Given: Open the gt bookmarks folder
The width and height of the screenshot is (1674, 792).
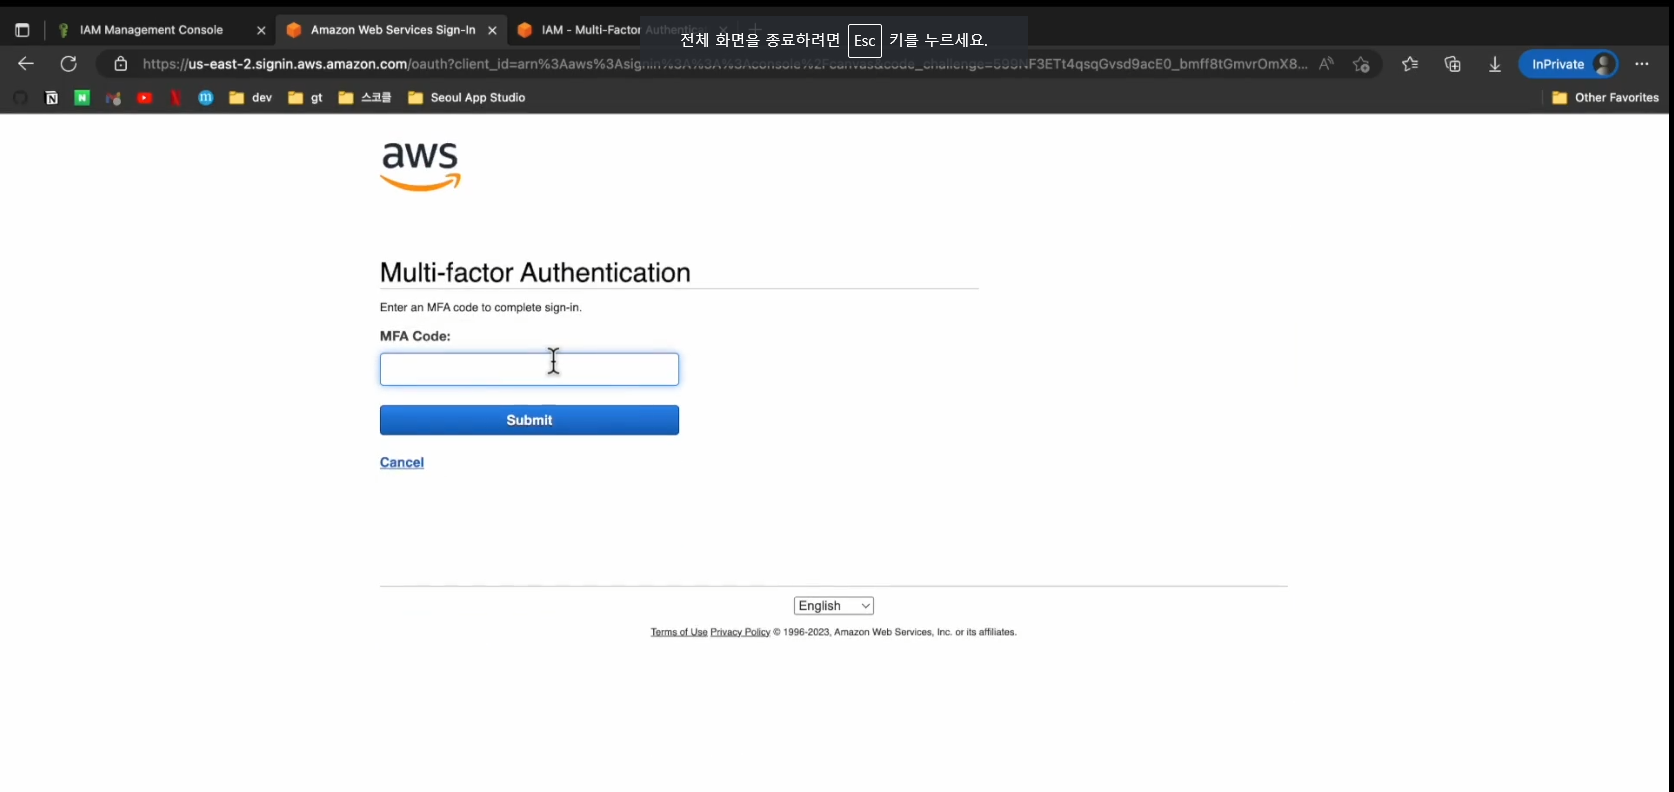Looking at the screenshot, I should [x=305, y=98].
